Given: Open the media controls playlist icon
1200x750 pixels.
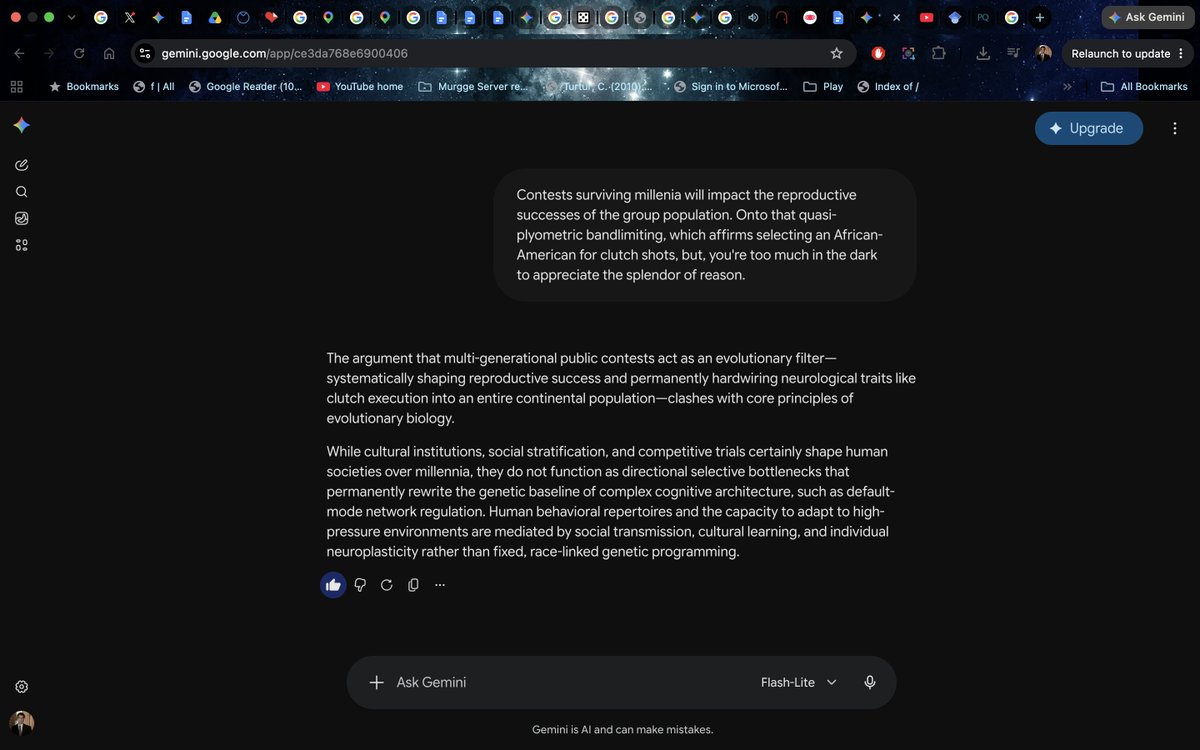Looking at the screenshot, I should click(1013, 54).
